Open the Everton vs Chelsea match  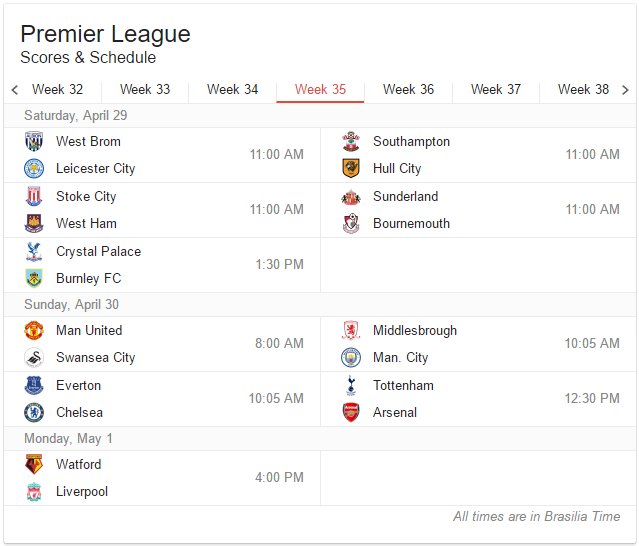click(x=162, y=399)
